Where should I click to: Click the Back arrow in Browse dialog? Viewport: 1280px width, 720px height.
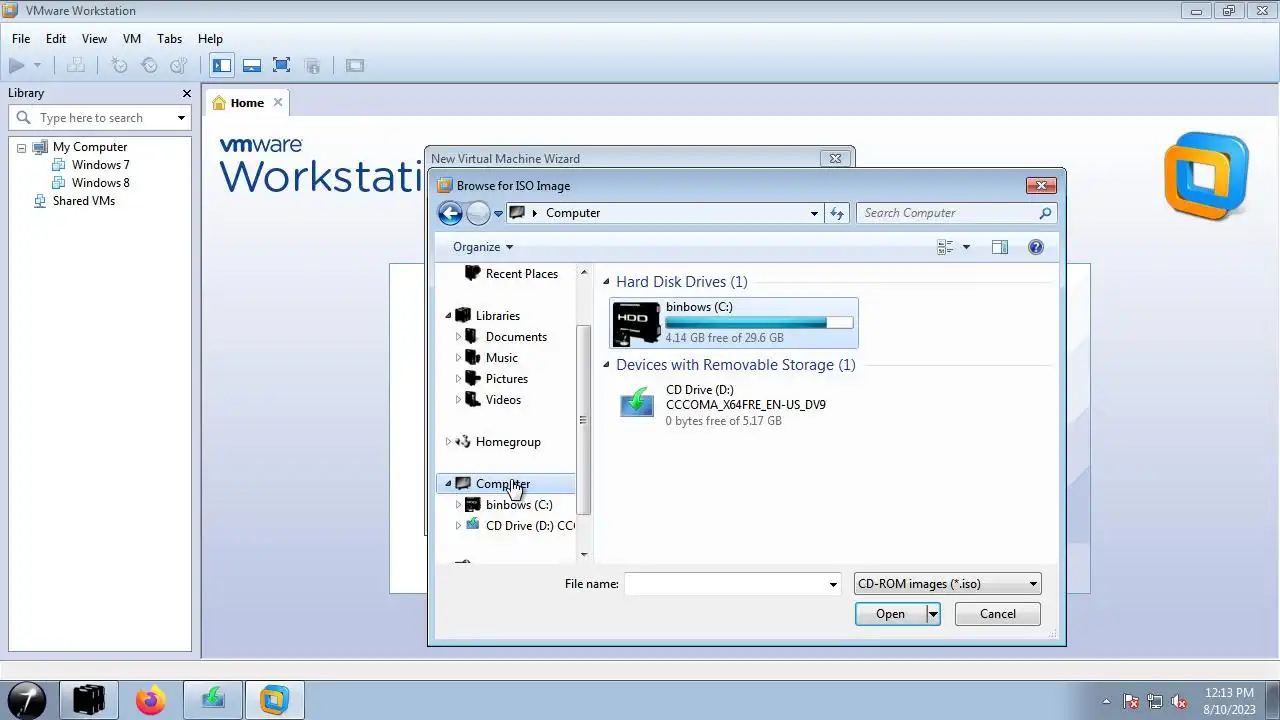coord(450,213)
